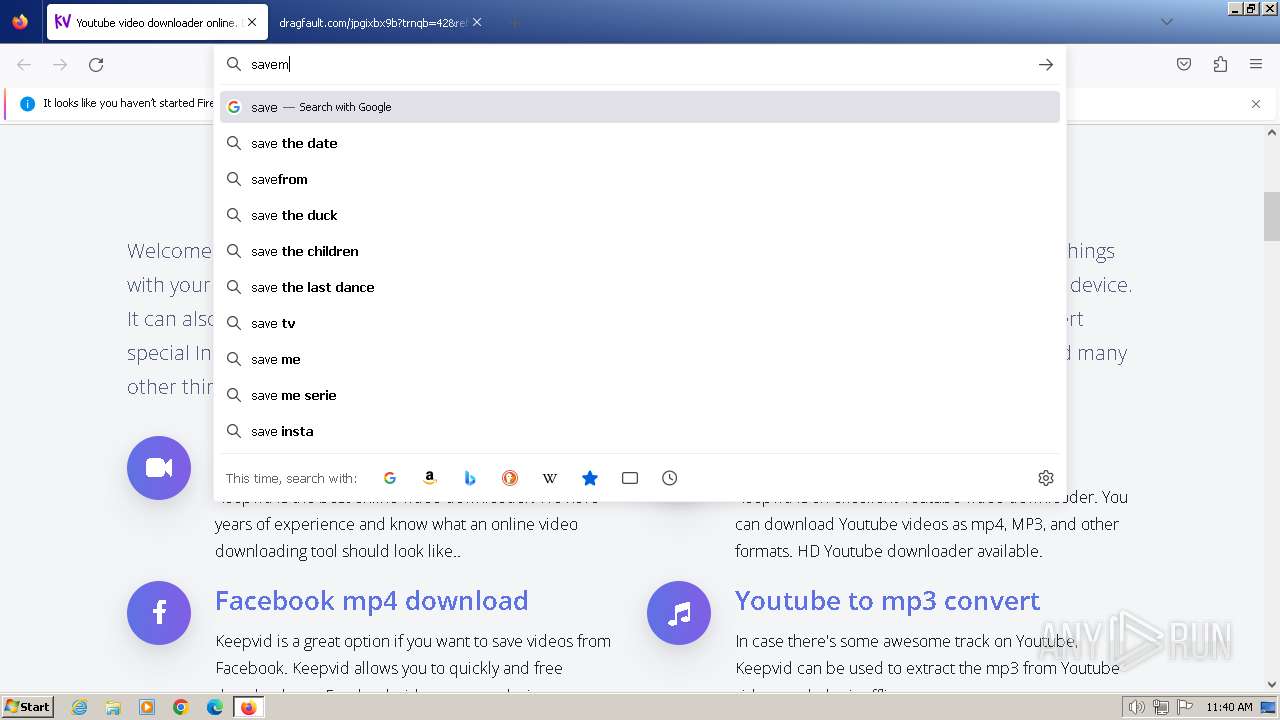Open the list all tabs dropdown

coord(1166,22)
